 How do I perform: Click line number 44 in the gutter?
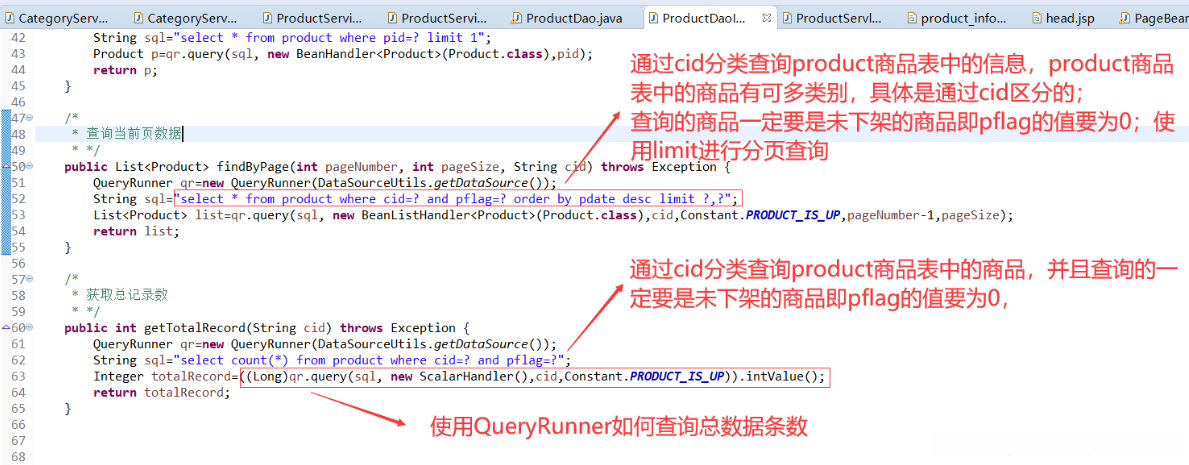pyautogui.click(x=18, y=70)
